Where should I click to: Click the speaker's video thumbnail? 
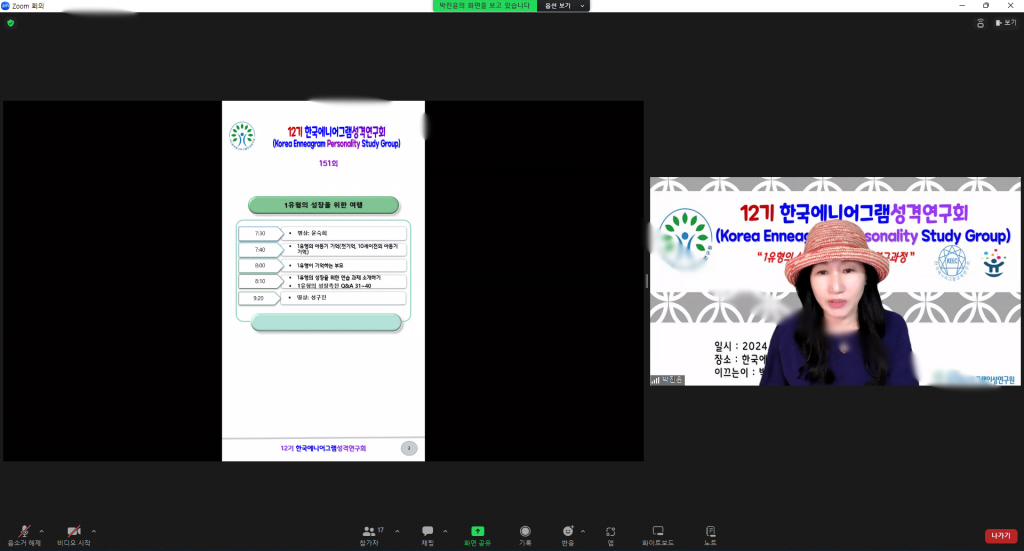pos(835,281)
